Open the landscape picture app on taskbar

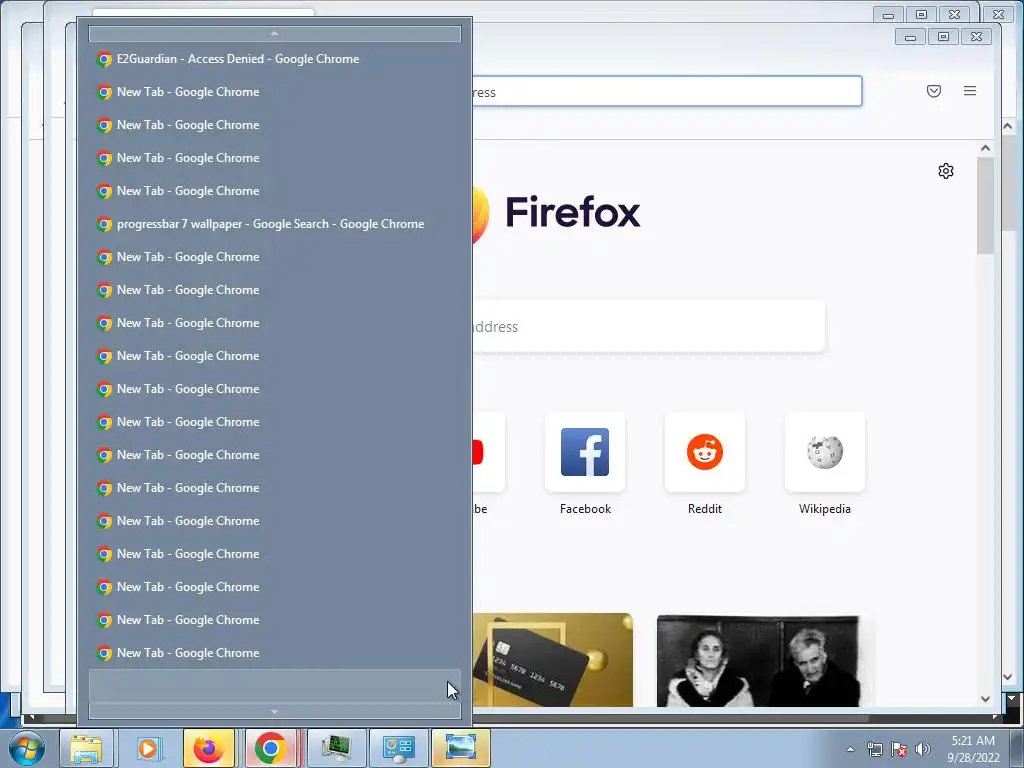460,748
